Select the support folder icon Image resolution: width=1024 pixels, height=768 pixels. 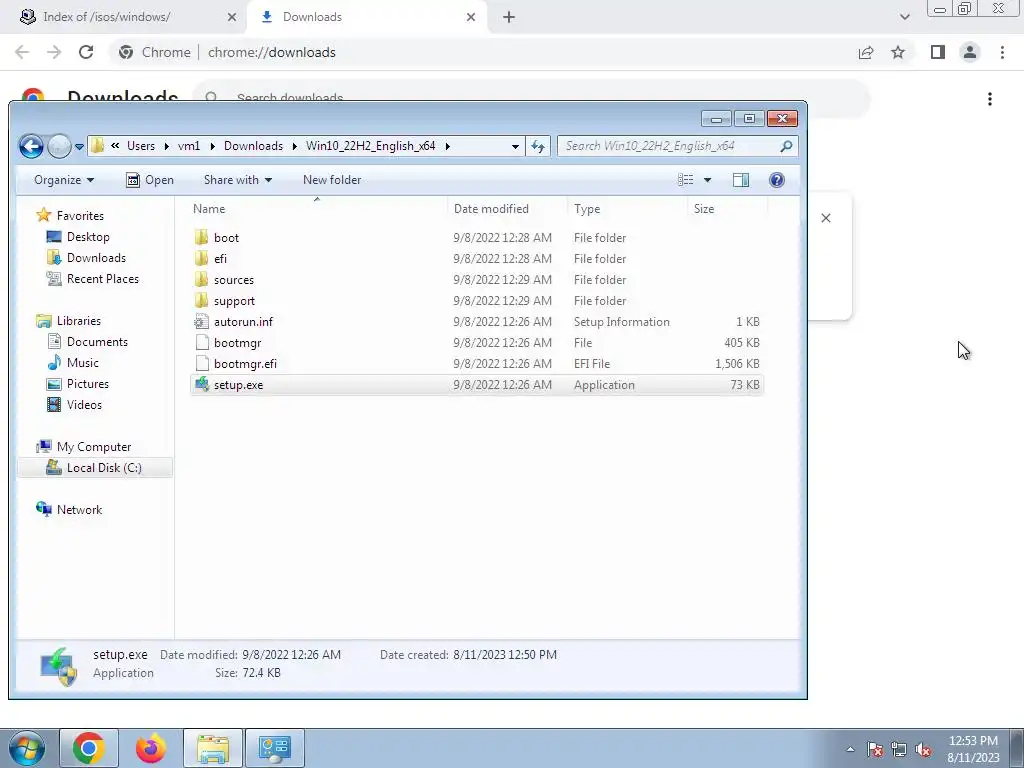click(x=202, y=300)
